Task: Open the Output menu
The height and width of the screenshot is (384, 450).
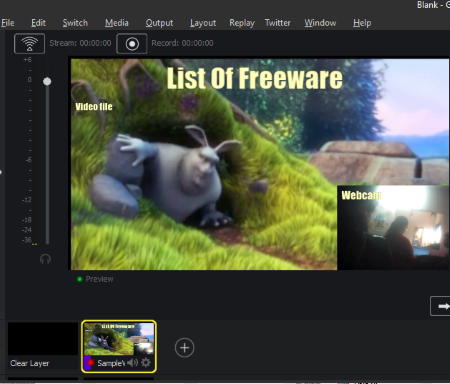Action: pyautogui.click(x=159, y=23)
